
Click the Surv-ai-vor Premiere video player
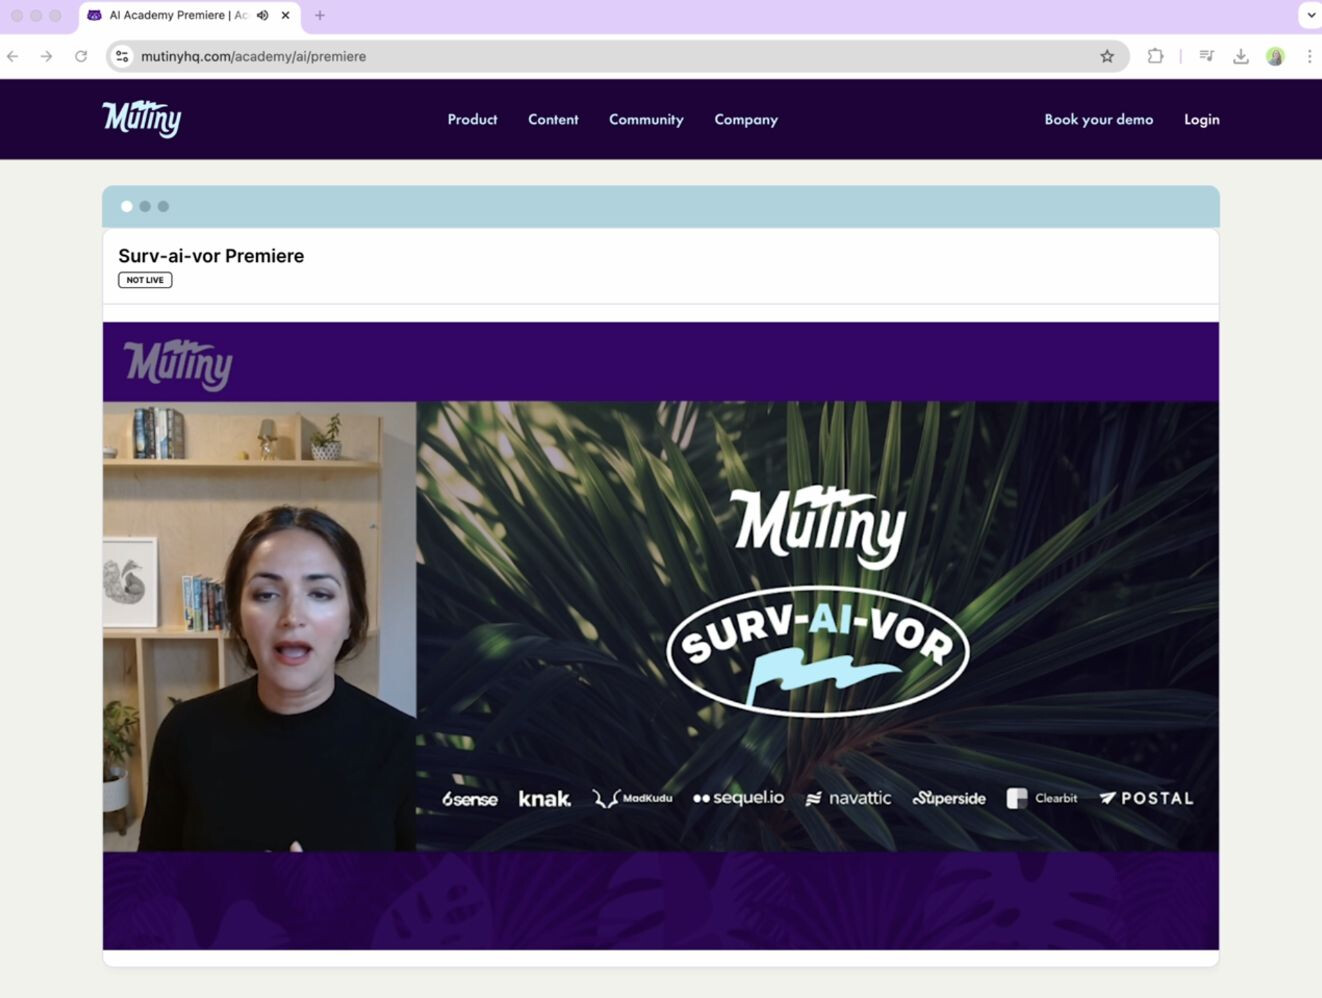[661, 636]
